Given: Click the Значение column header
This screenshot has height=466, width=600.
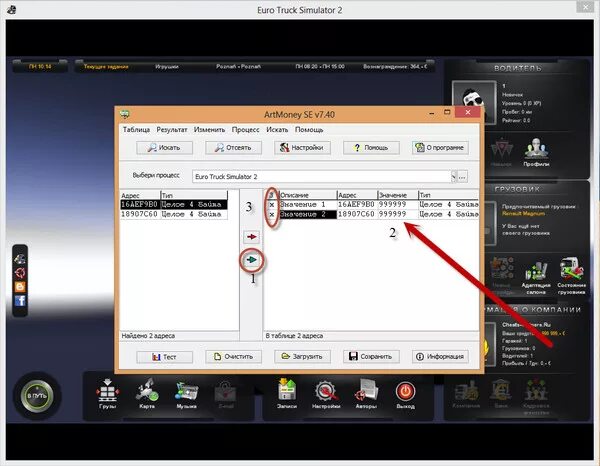Looking at the screenshot, I should (x=398, y=195).
